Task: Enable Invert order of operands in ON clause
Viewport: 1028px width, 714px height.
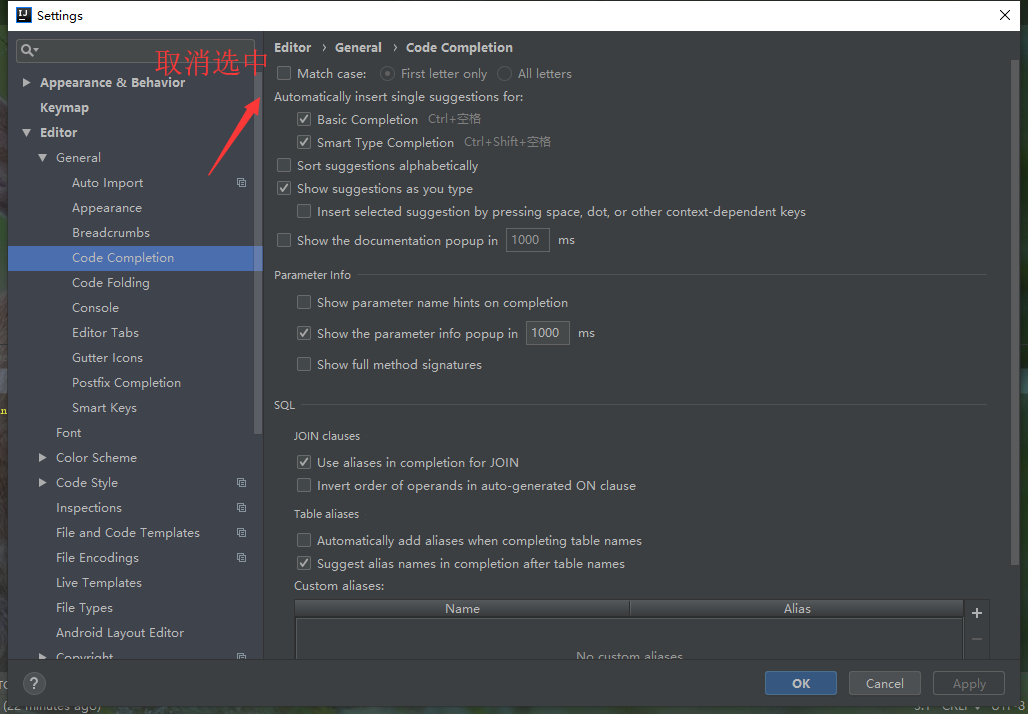Action: (x=304, y=486)
